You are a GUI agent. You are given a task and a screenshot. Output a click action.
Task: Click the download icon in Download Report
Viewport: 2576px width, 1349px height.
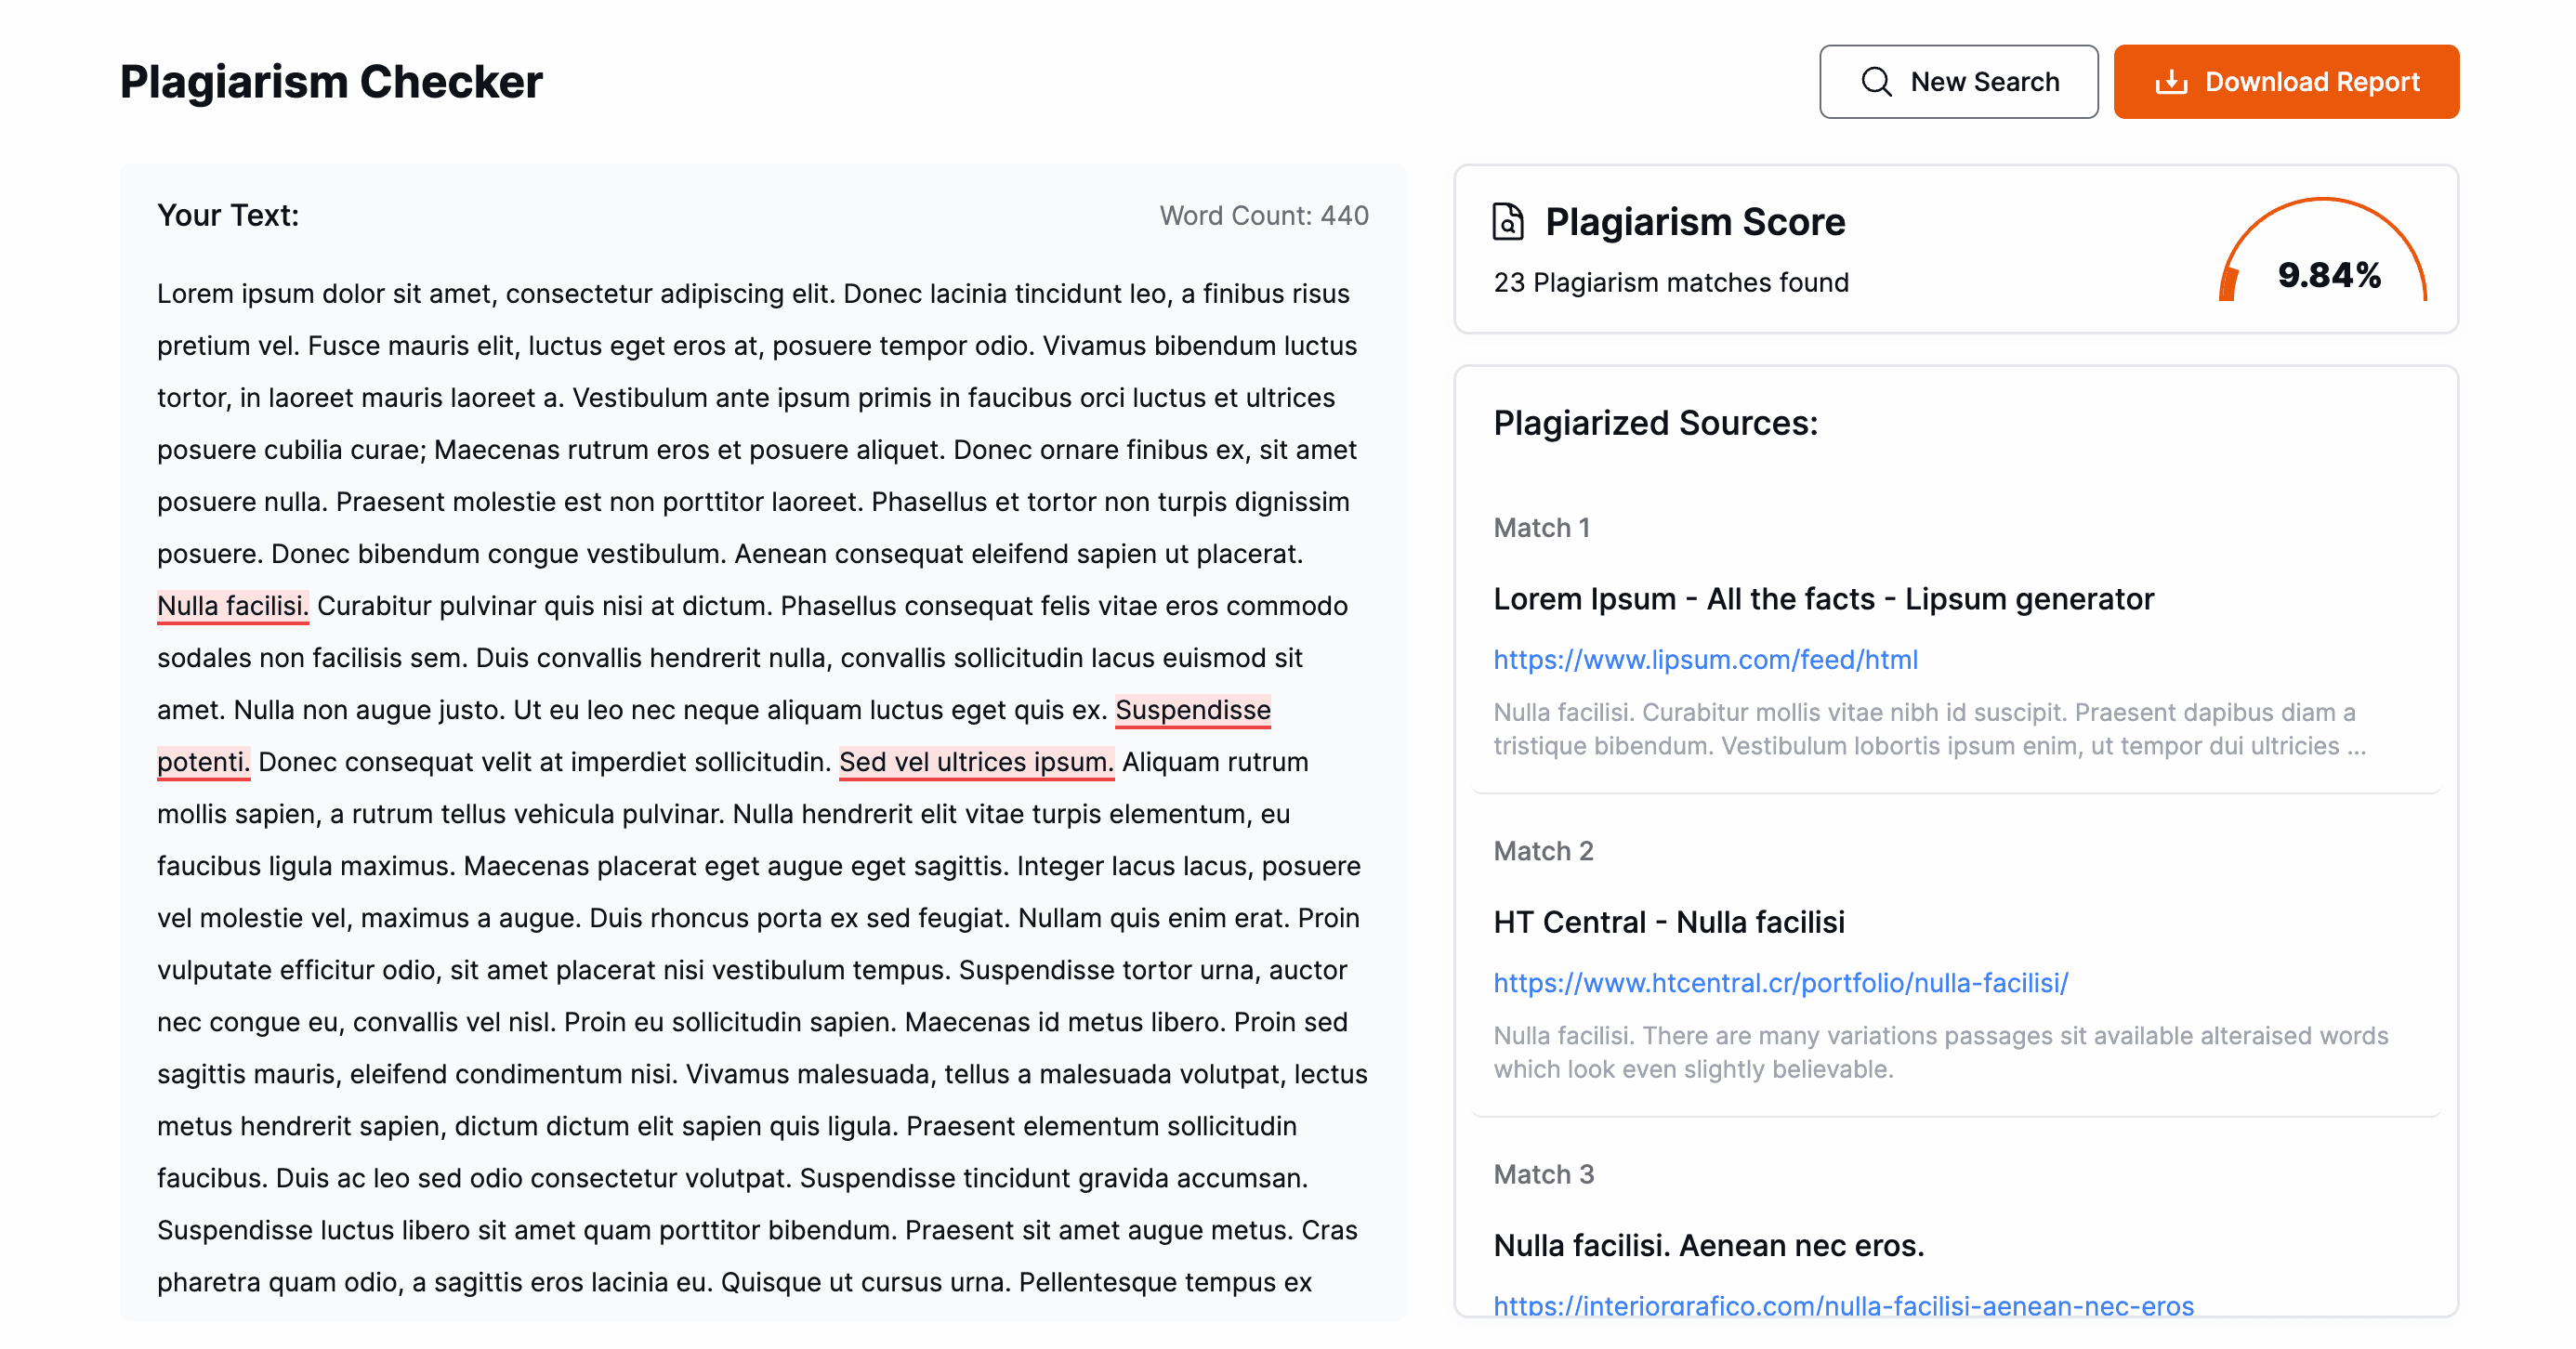(x=2171, y=82)
